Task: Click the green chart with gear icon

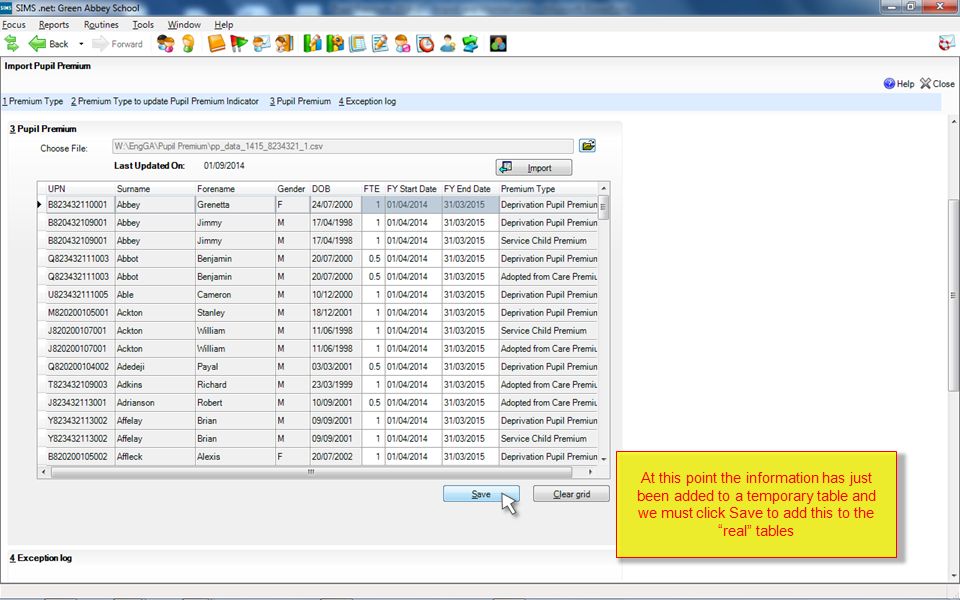Action: click(x=335, y=44)
